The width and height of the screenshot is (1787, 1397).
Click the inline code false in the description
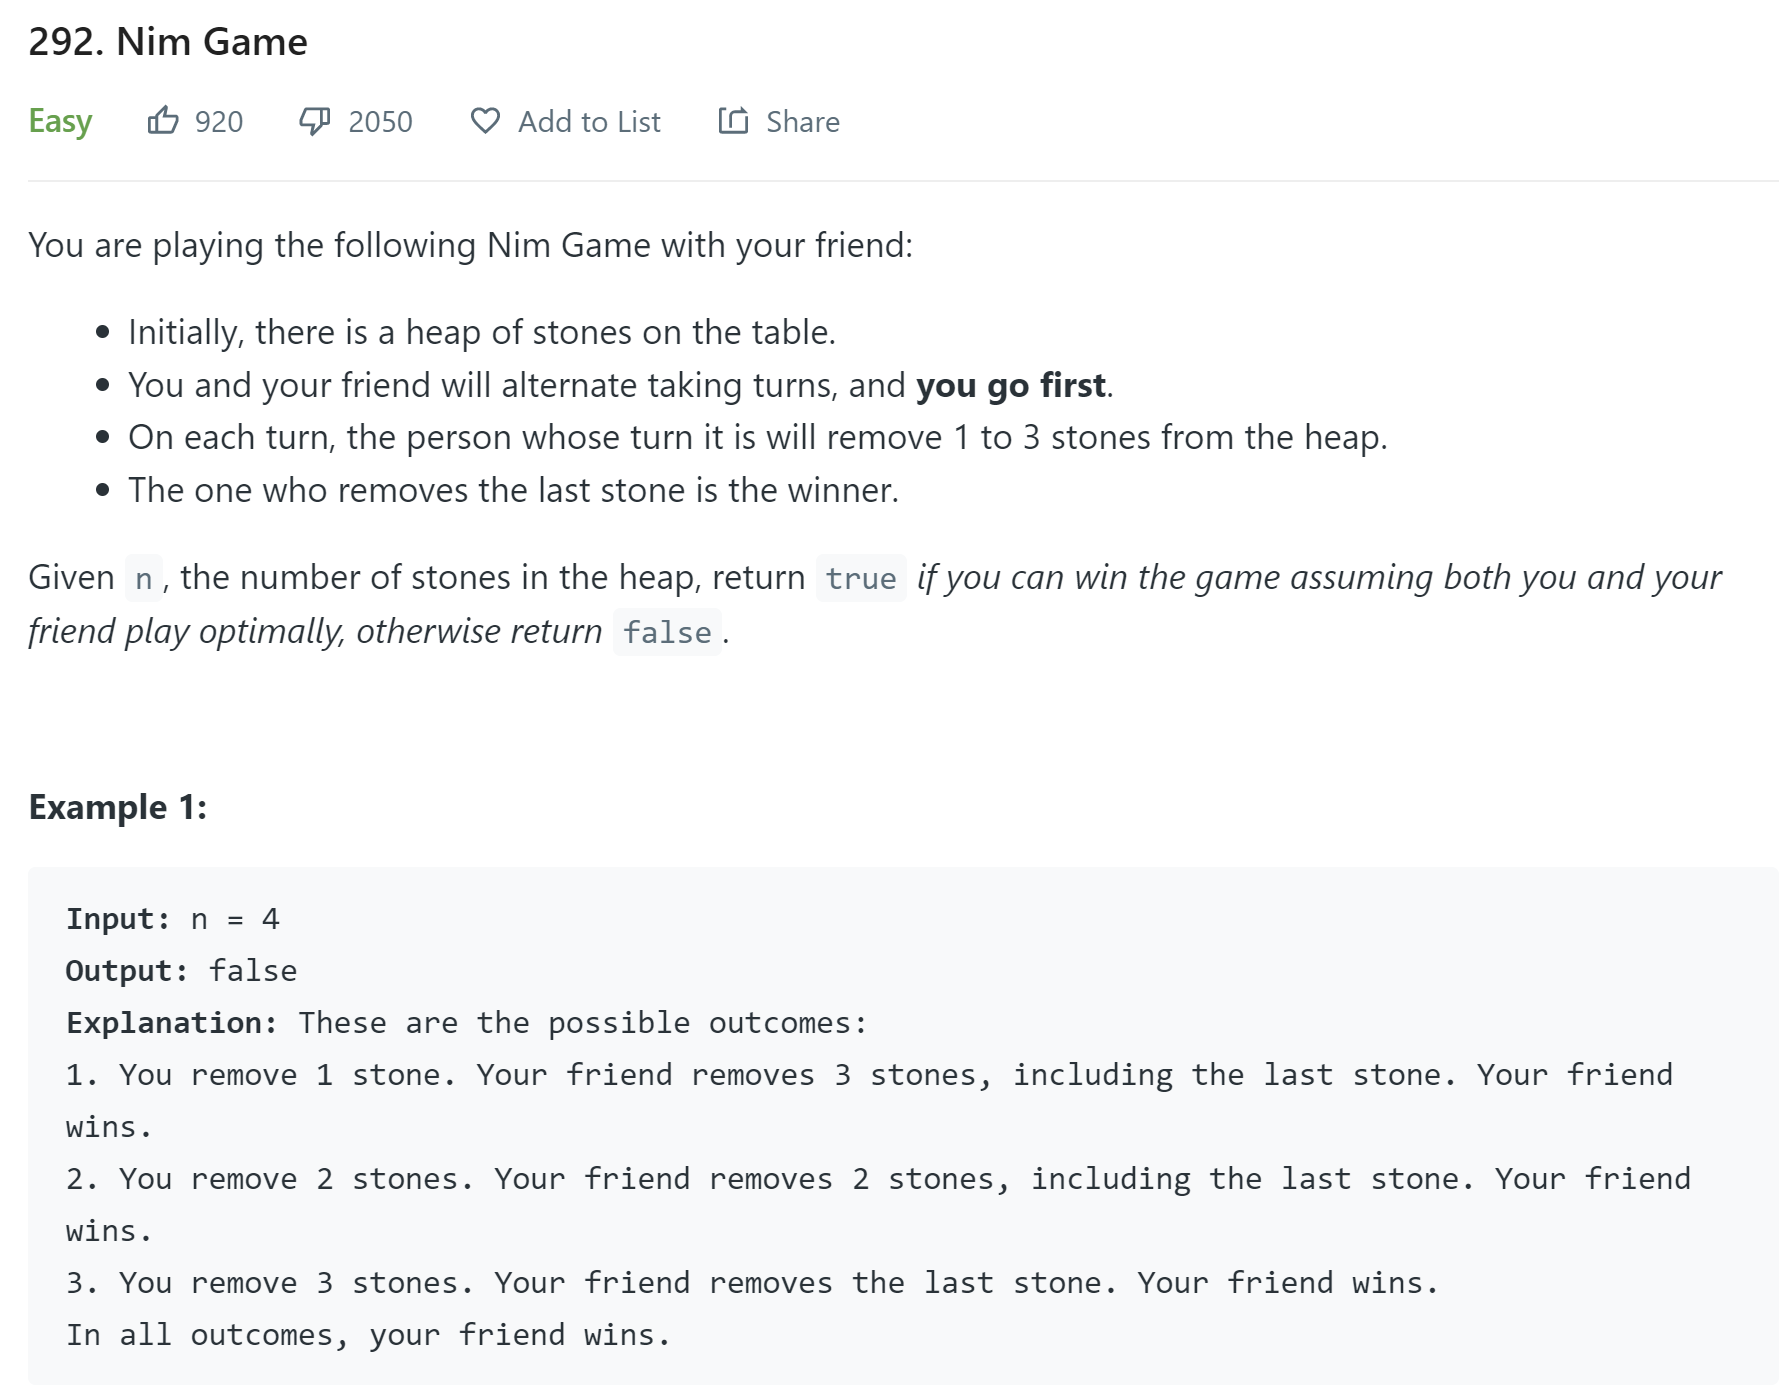667,632
